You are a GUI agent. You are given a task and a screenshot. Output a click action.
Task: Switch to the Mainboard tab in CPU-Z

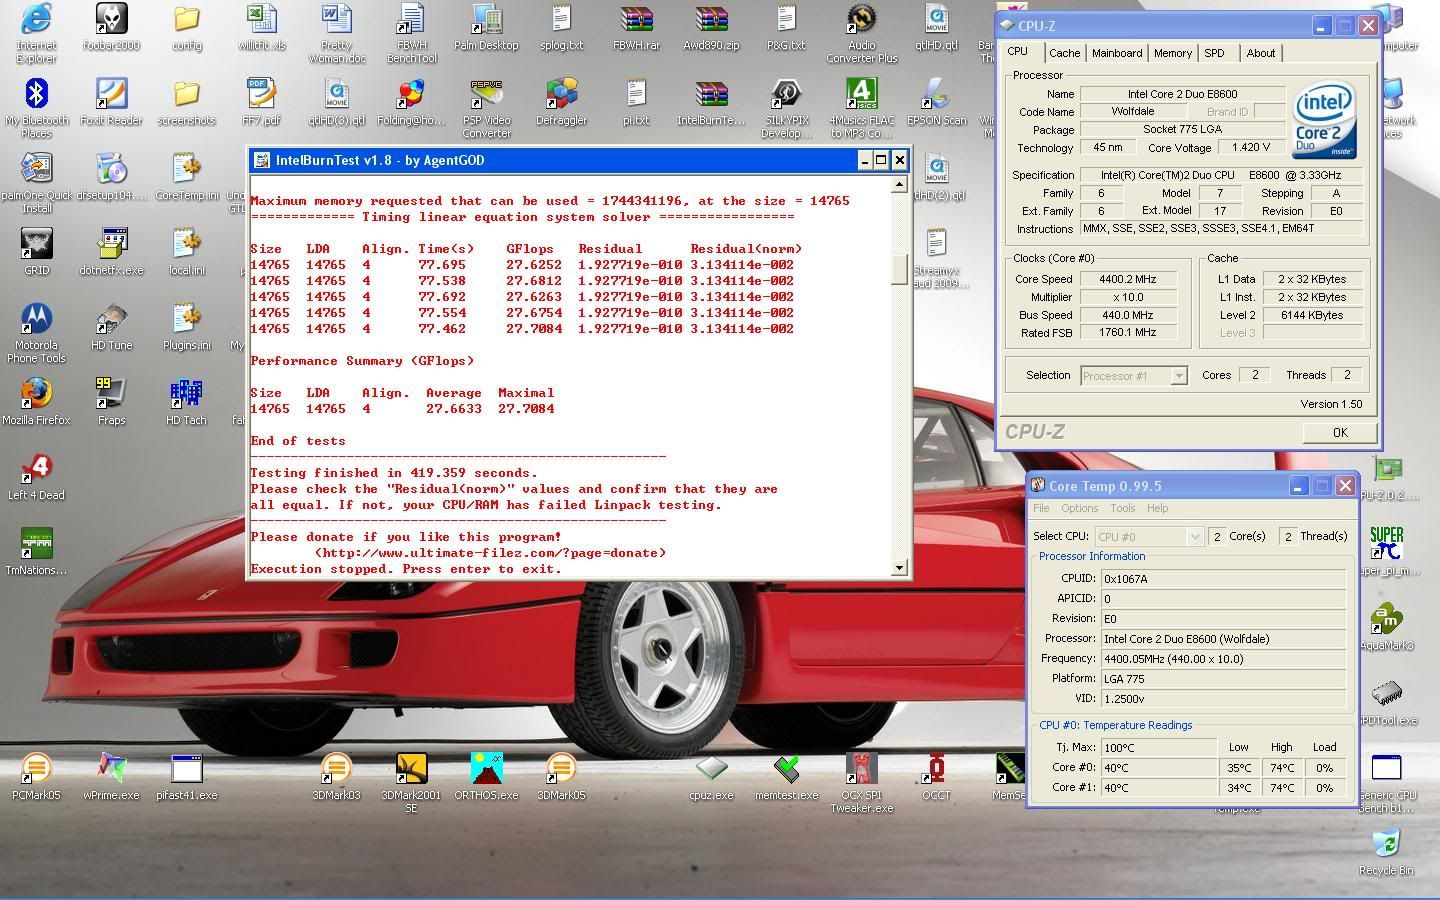(1116, 53)
